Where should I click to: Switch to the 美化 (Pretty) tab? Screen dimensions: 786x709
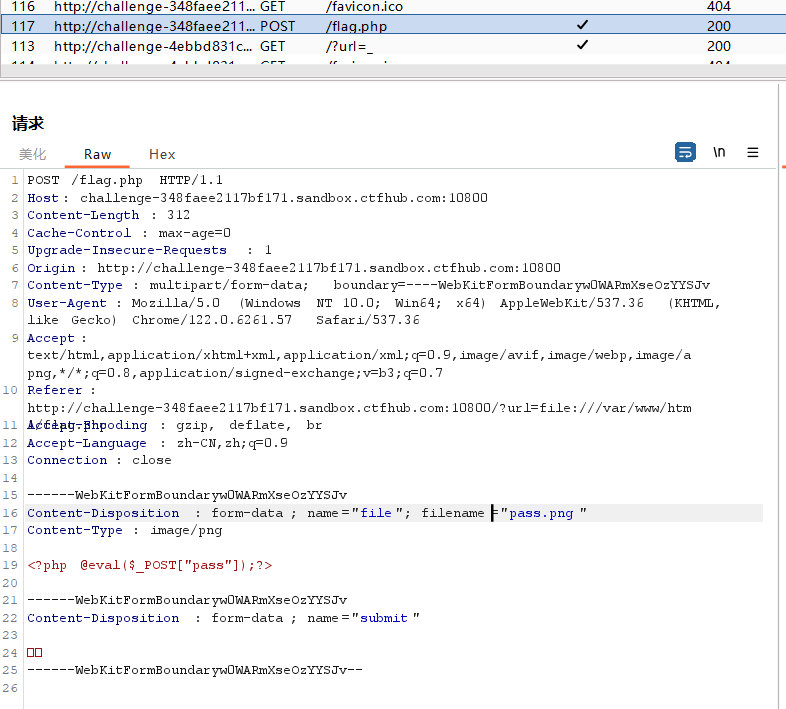pos(33,154)
